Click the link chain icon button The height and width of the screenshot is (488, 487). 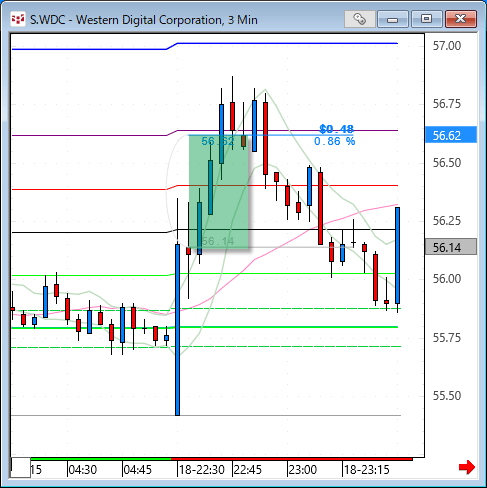[x=360, y=19]
